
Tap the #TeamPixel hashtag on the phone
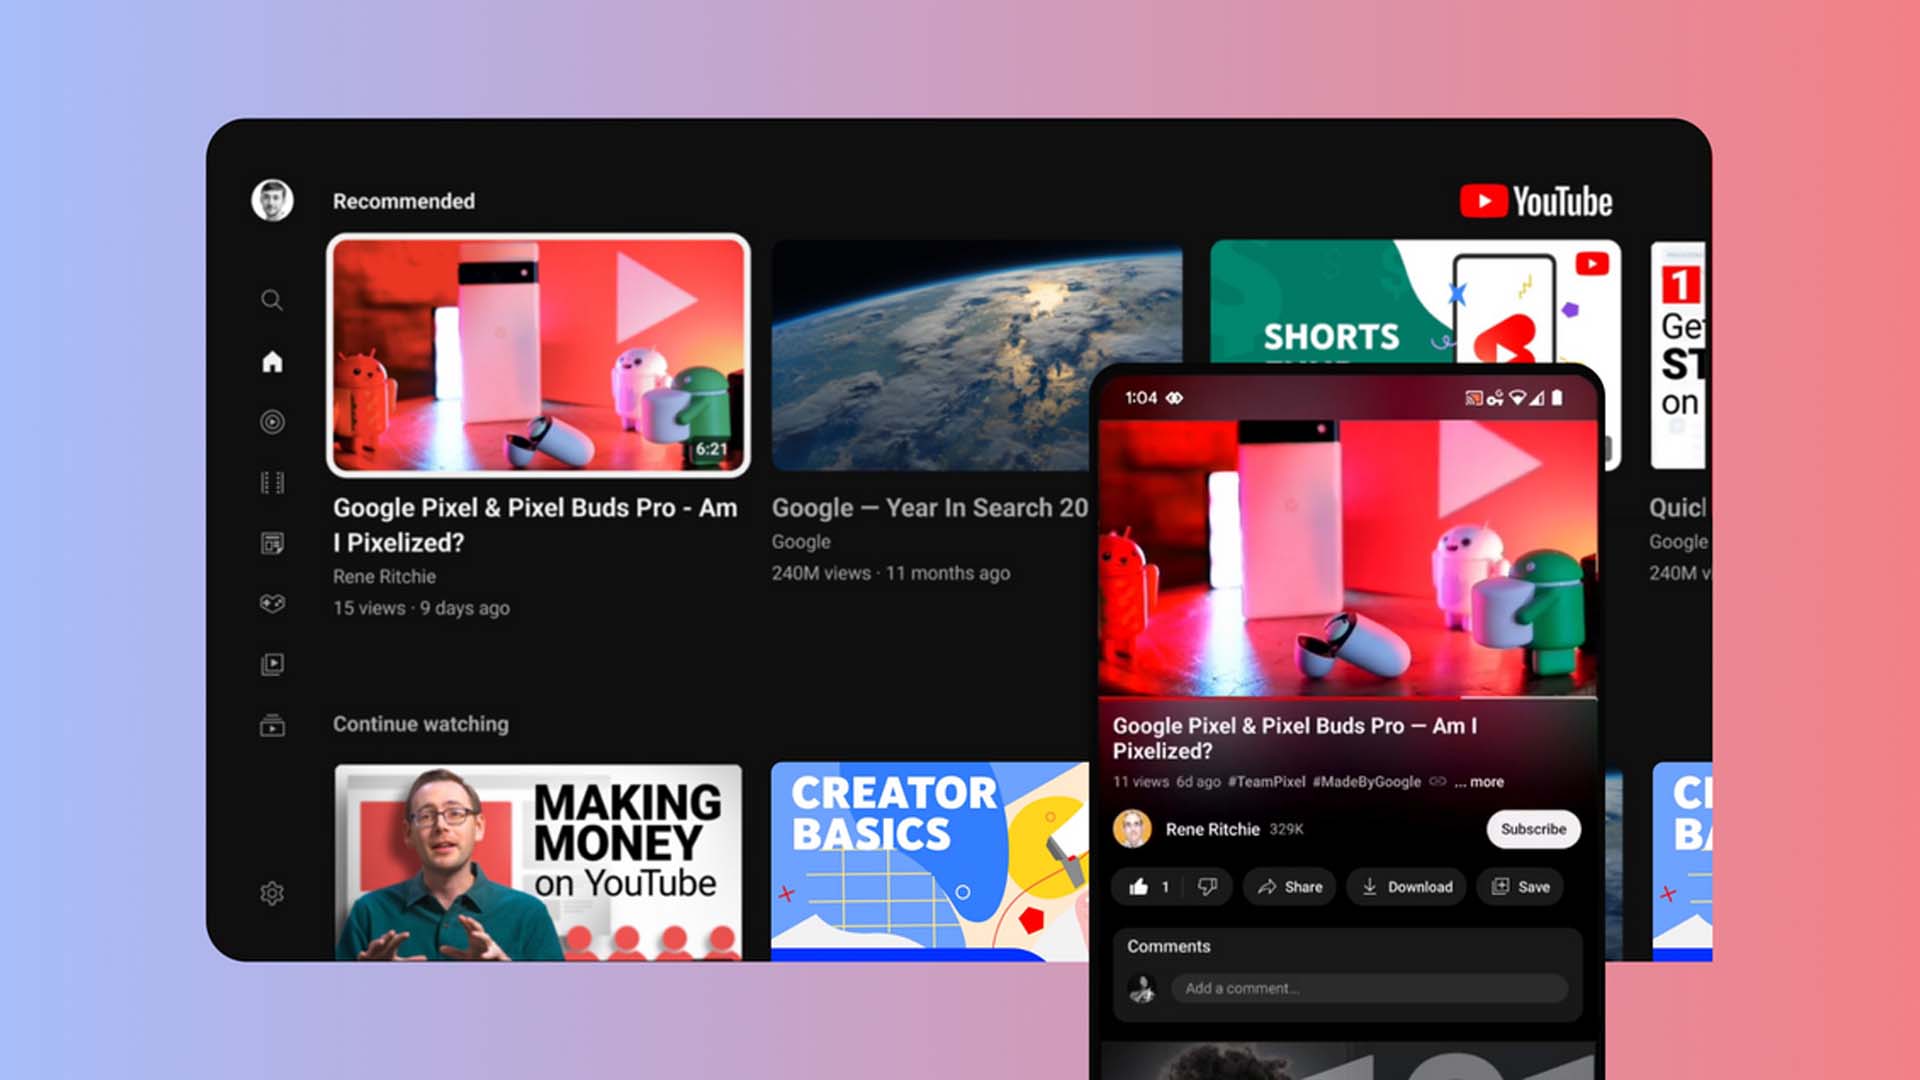pos(1266,782)
